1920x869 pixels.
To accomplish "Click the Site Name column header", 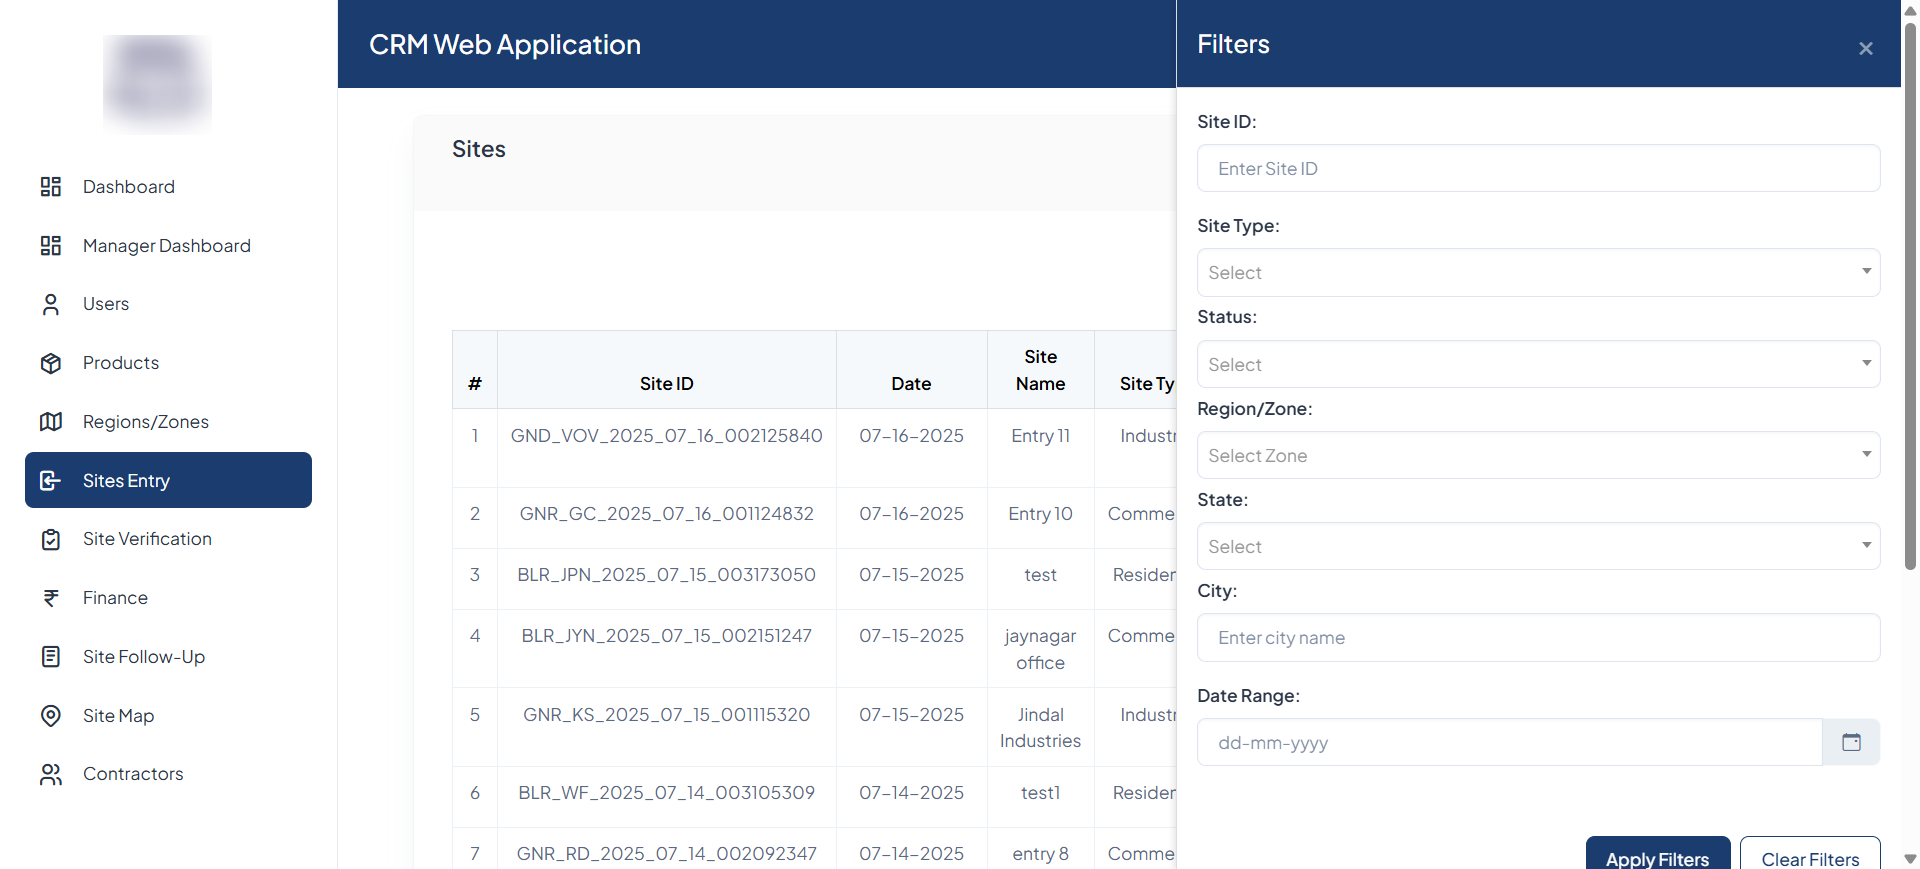I will click(x=1040, y=370).
